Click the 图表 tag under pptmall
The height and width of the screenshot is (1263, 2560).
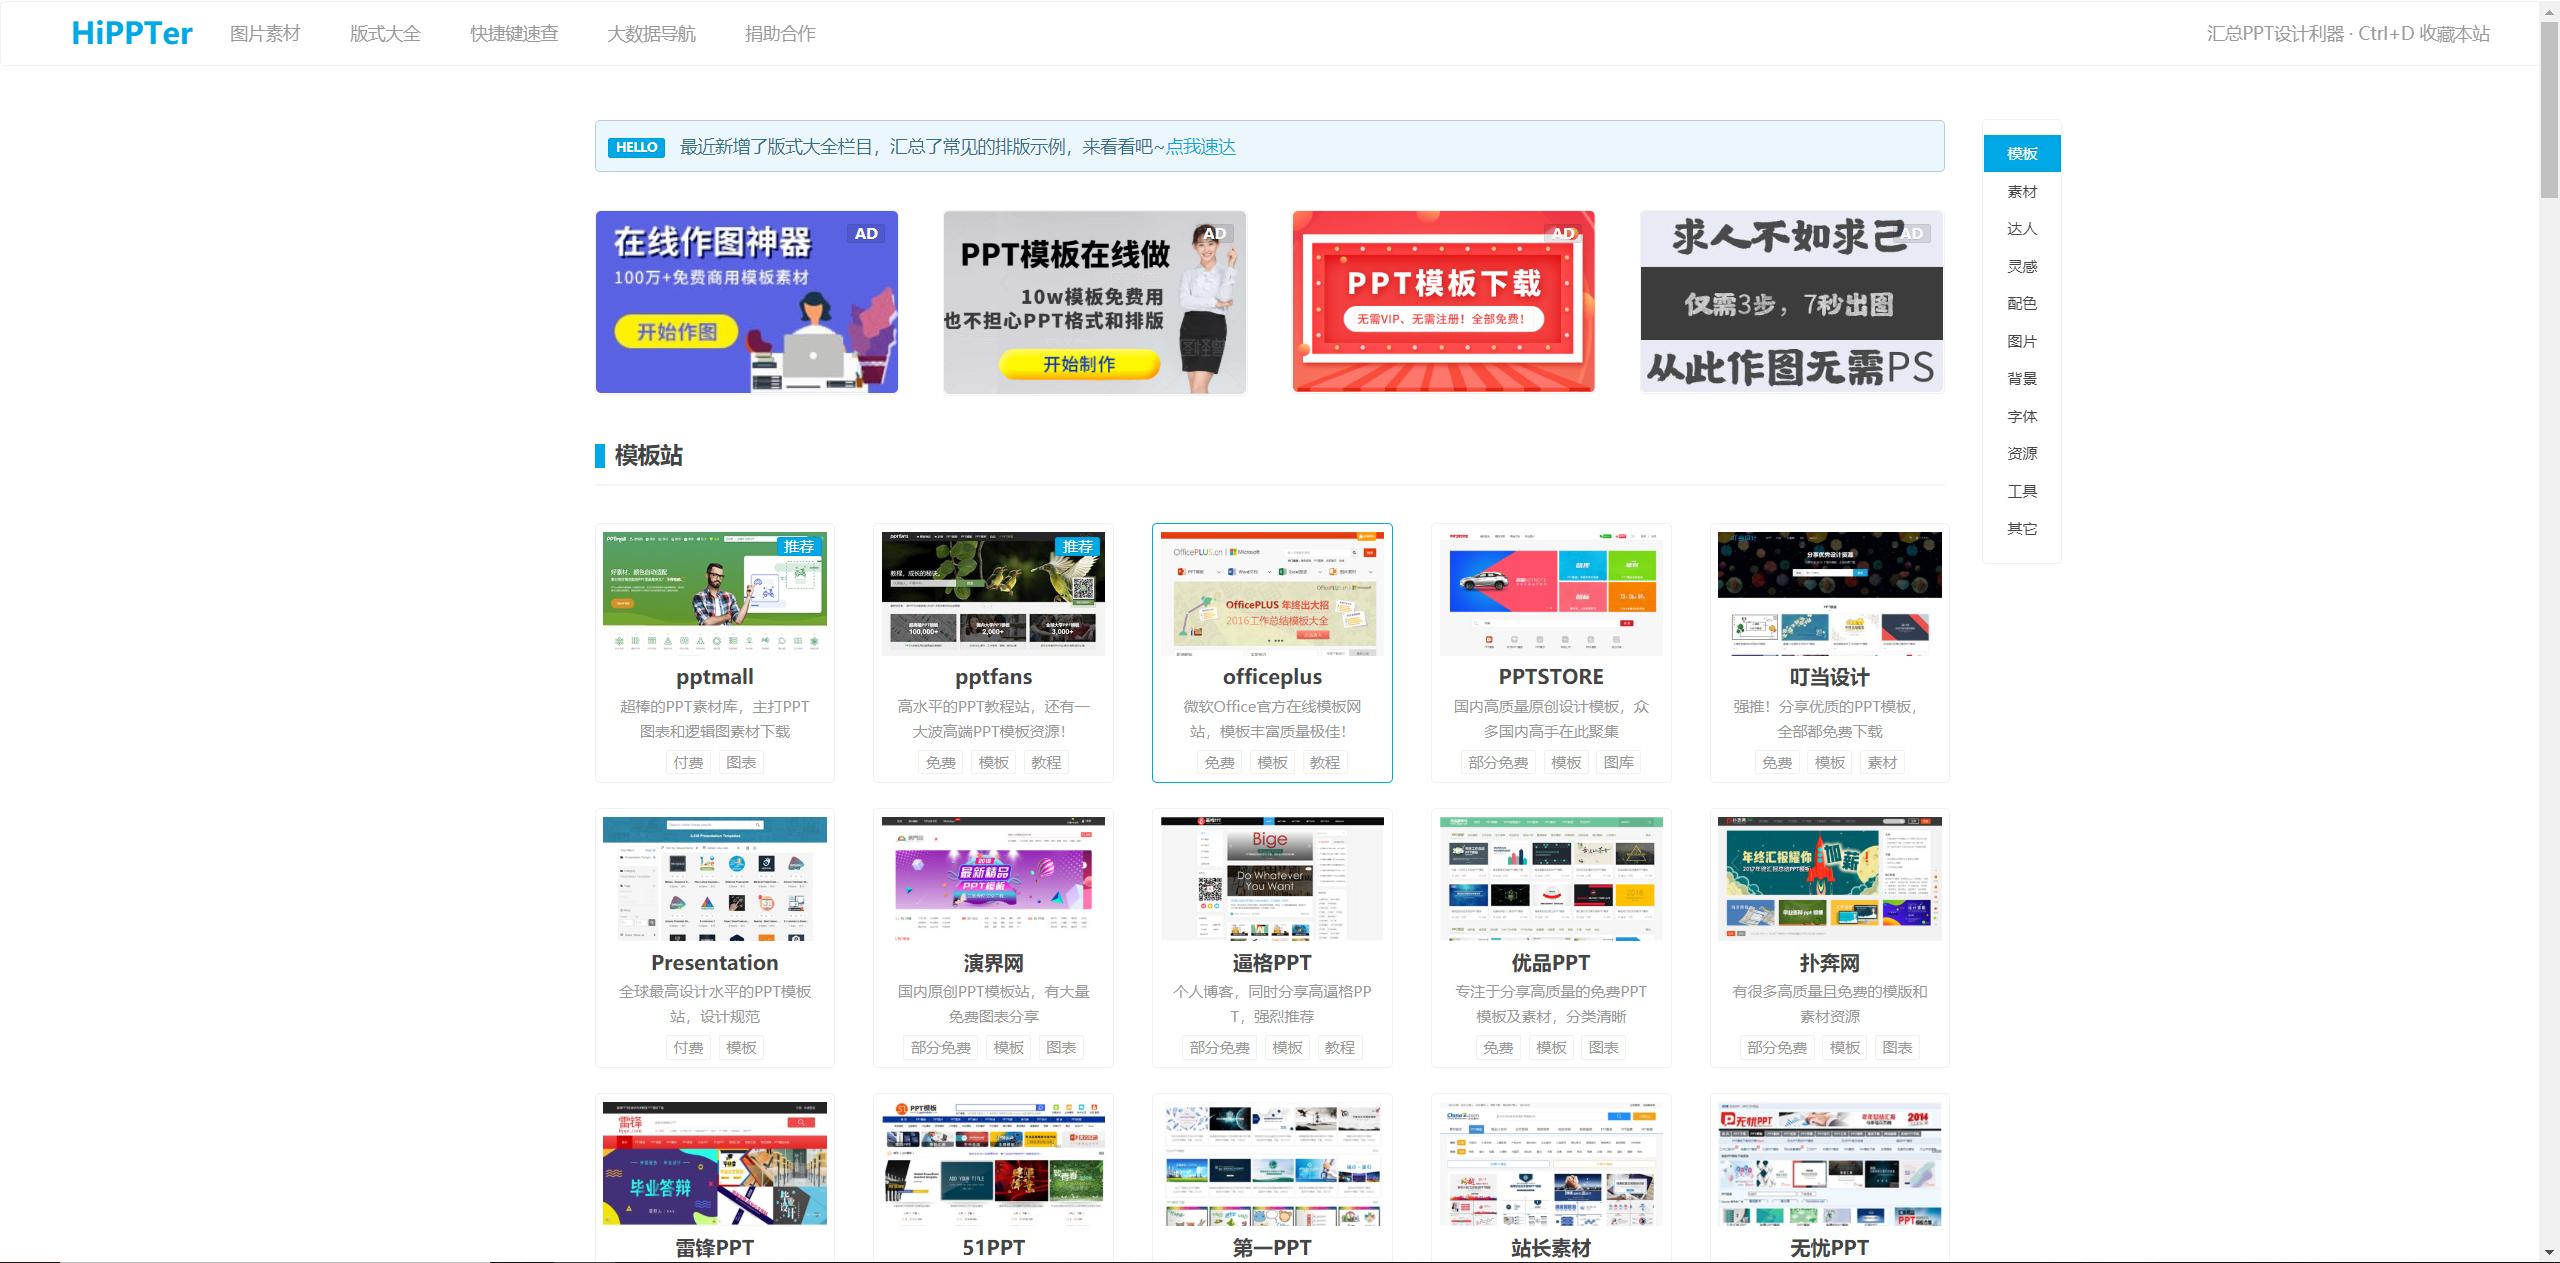[741, 761]
